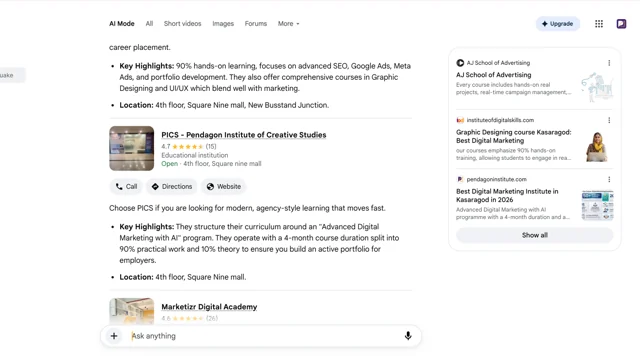Click the Upgrade button
The width and height of the screenshot is (640, 363).
click(x=558, y=24)
